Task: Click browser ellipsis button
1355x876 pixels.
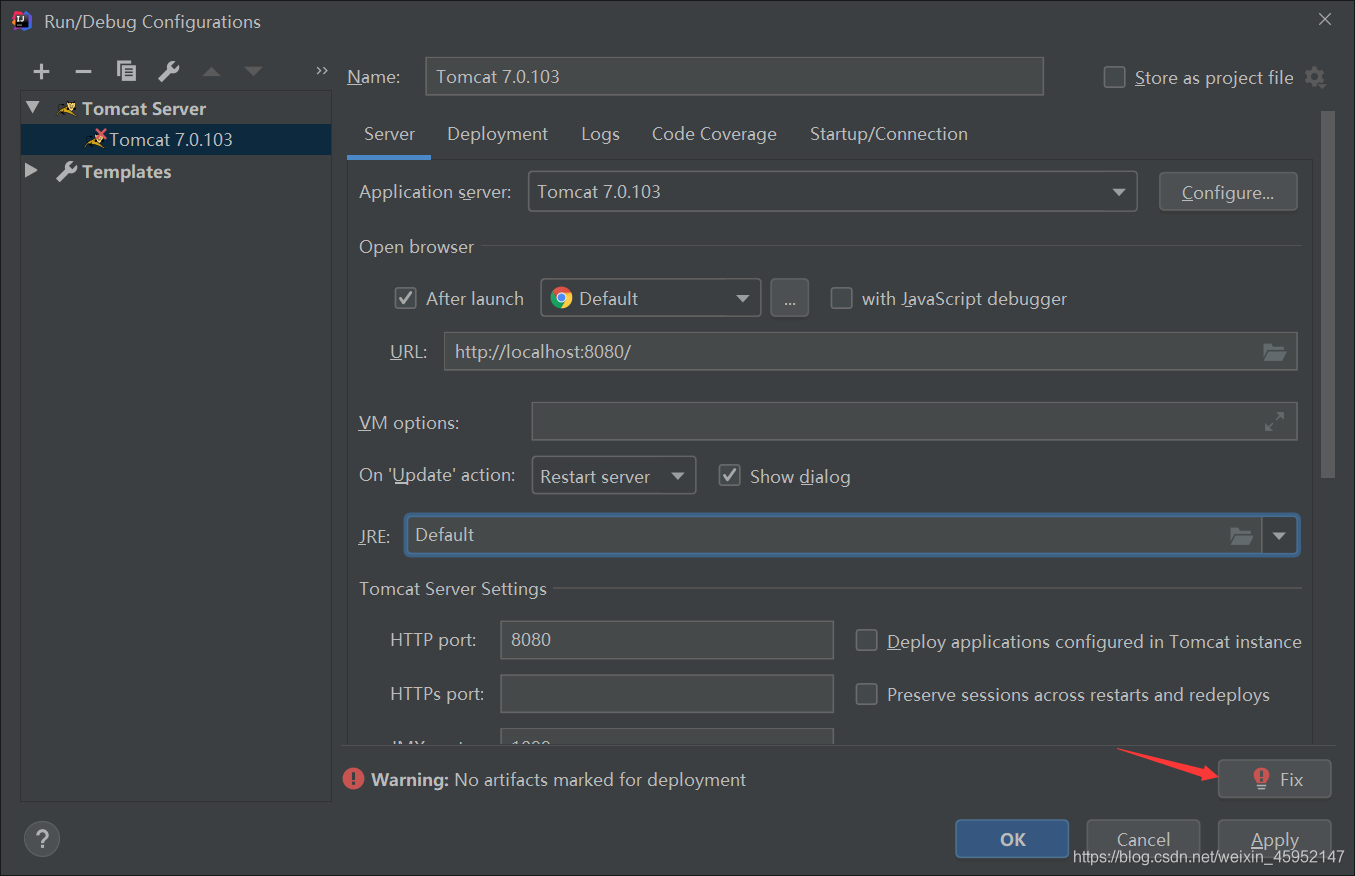Action: pyautogui.click(x=789, y=298)
